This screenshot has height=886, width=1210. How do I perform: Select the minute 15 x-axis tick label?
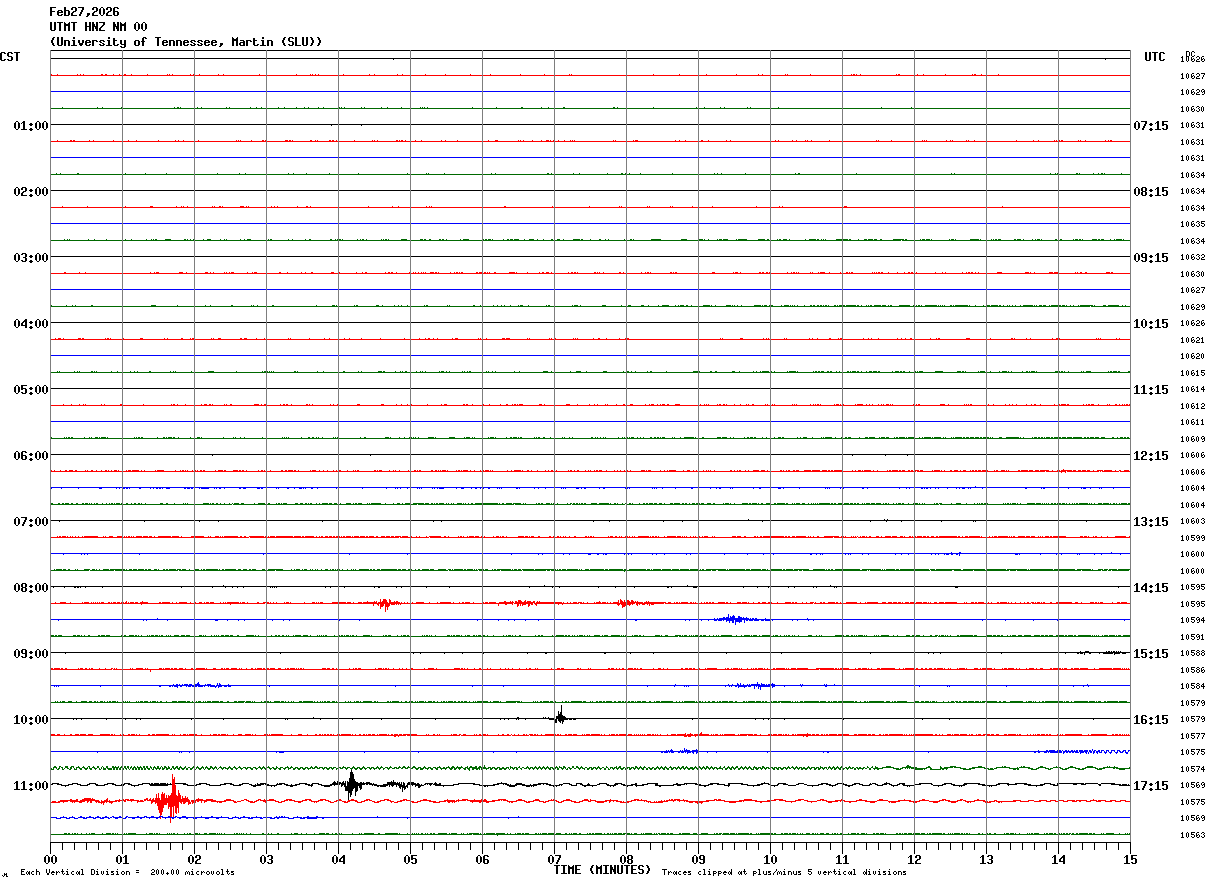[x=1130, y=859]
